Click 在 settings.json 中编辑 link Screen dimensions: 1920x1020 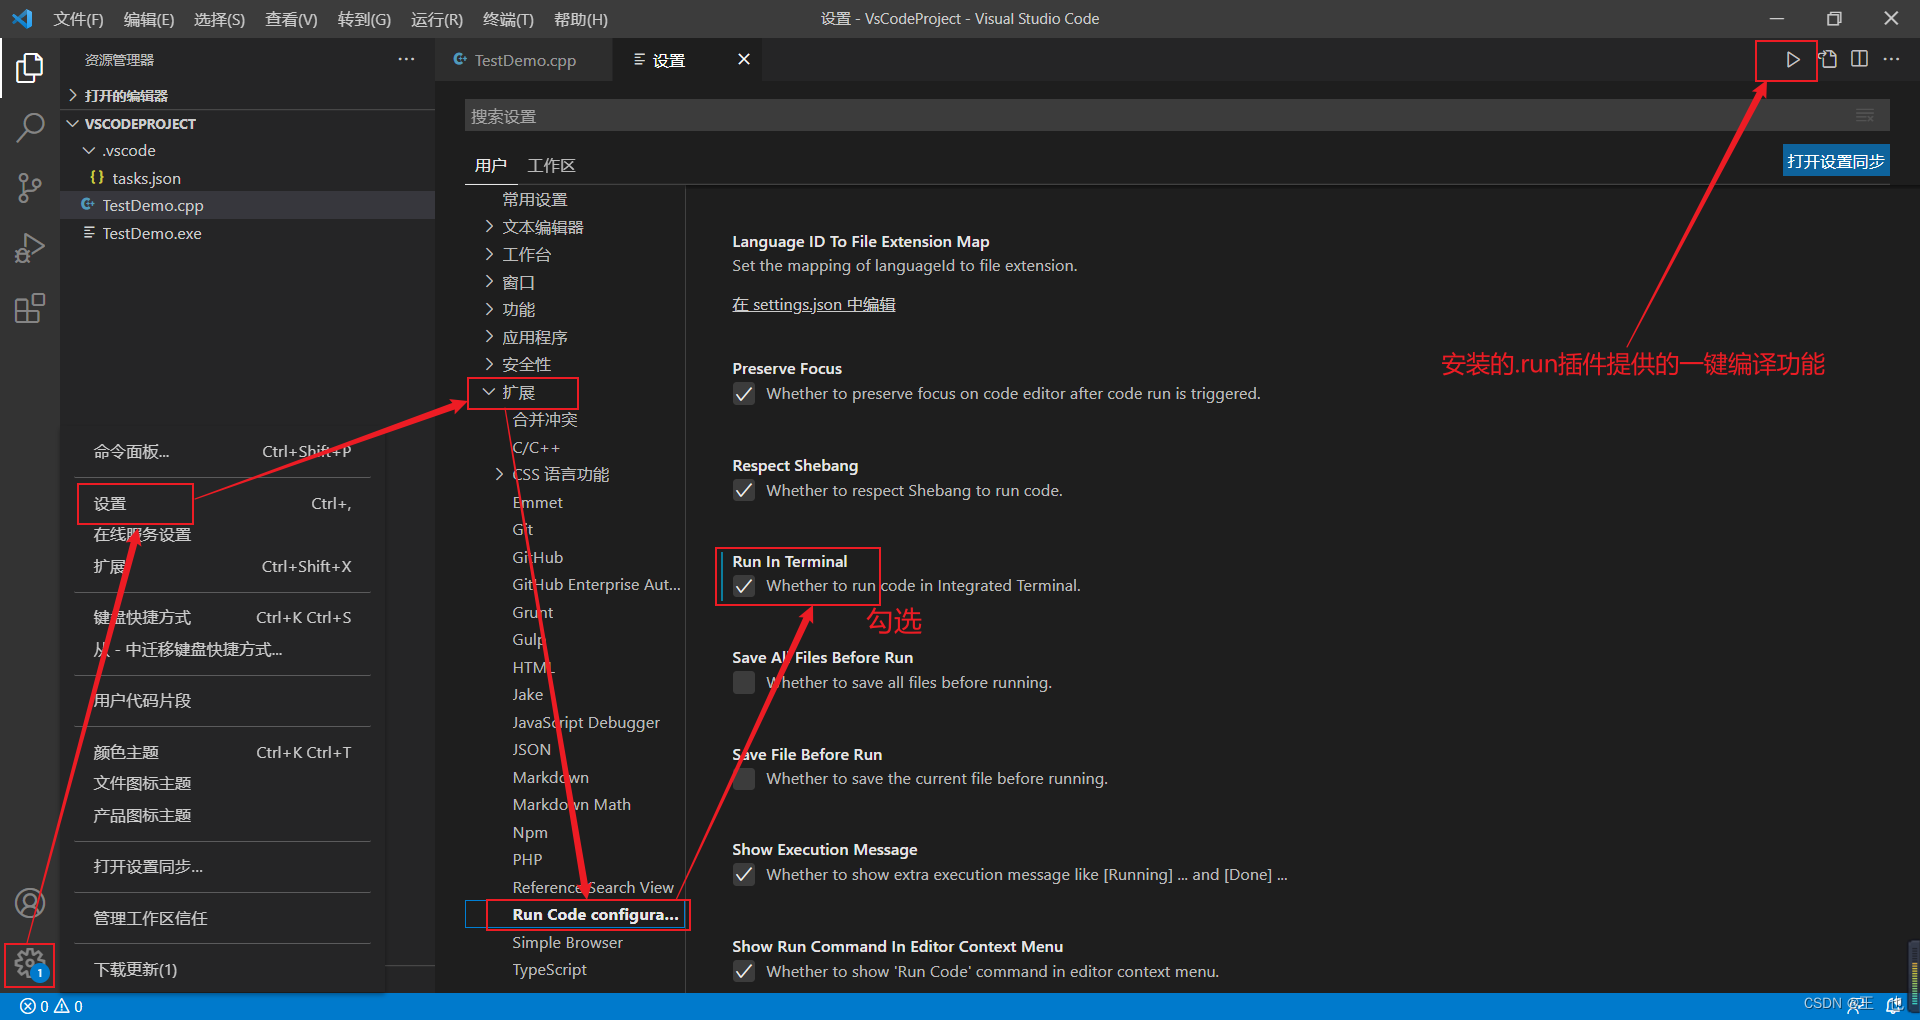(813, 305)
